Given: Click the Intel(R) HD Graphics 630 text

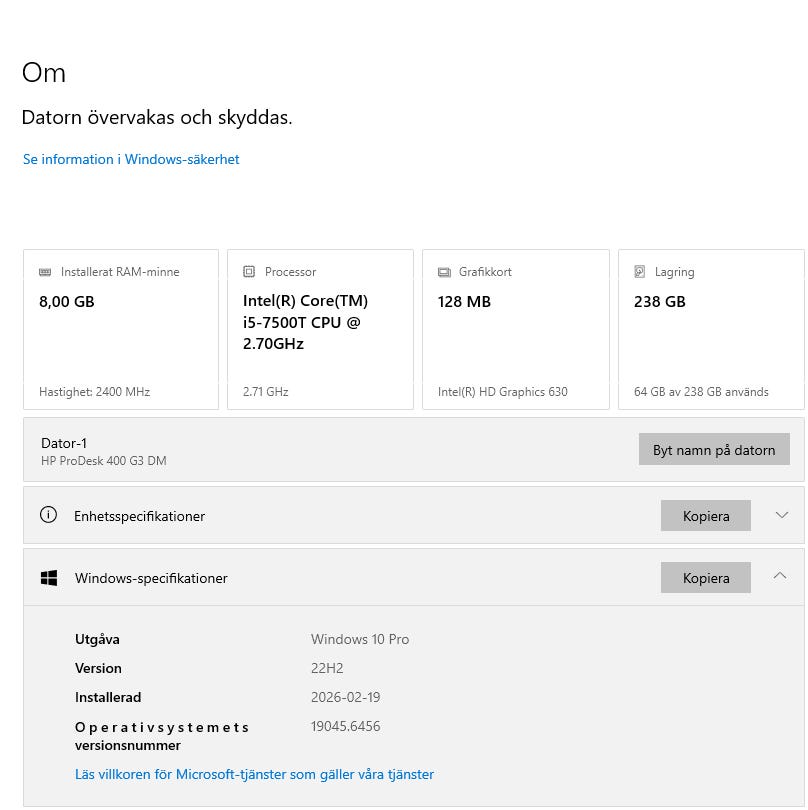Looking at the screenshot, I should tap(502, 392).
